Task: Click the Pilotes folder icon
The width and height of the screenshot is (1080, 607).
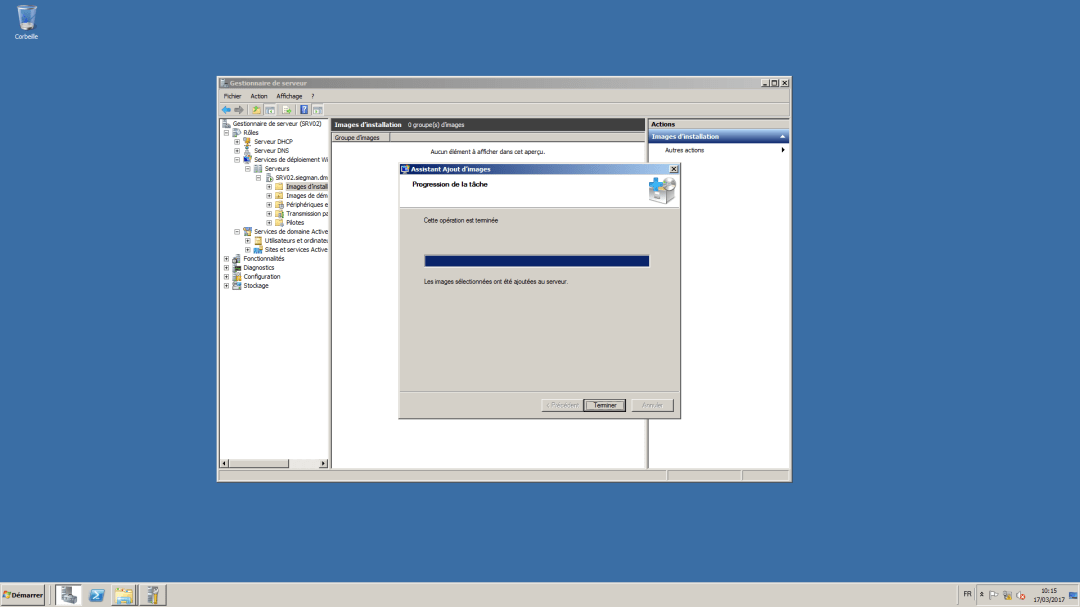Action: click(x=277, y=223)
